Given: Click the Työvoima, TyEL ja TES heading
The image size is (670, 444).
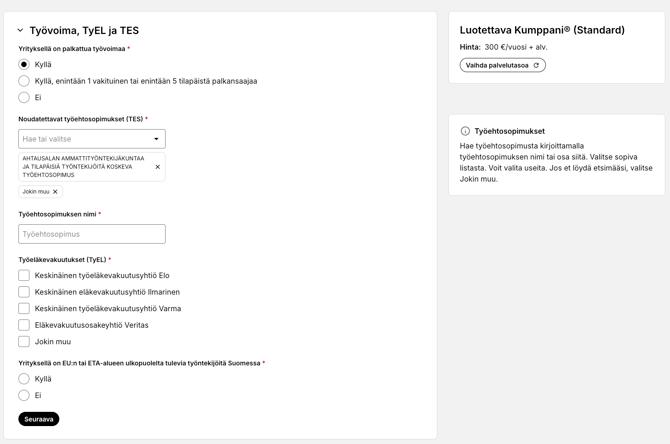Looking at the screenshot, I should coord(84,30).
